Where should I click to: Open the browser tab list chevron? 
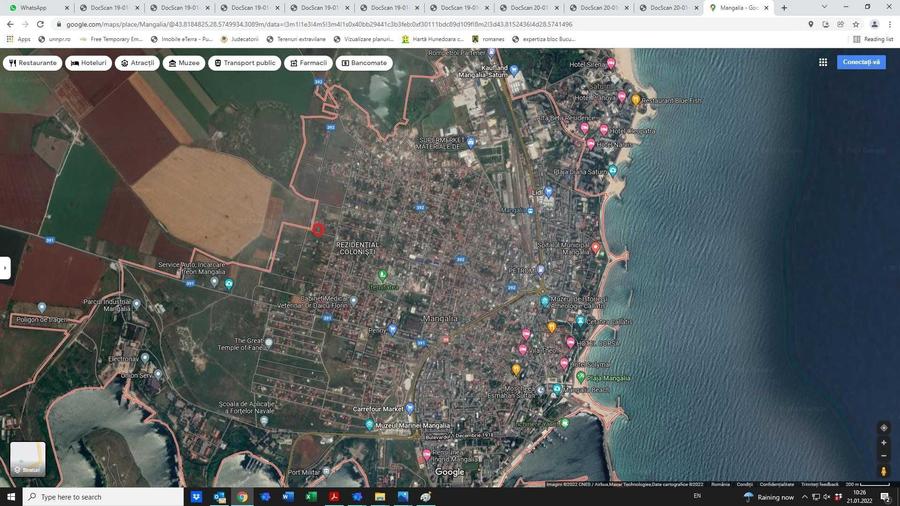824,7
